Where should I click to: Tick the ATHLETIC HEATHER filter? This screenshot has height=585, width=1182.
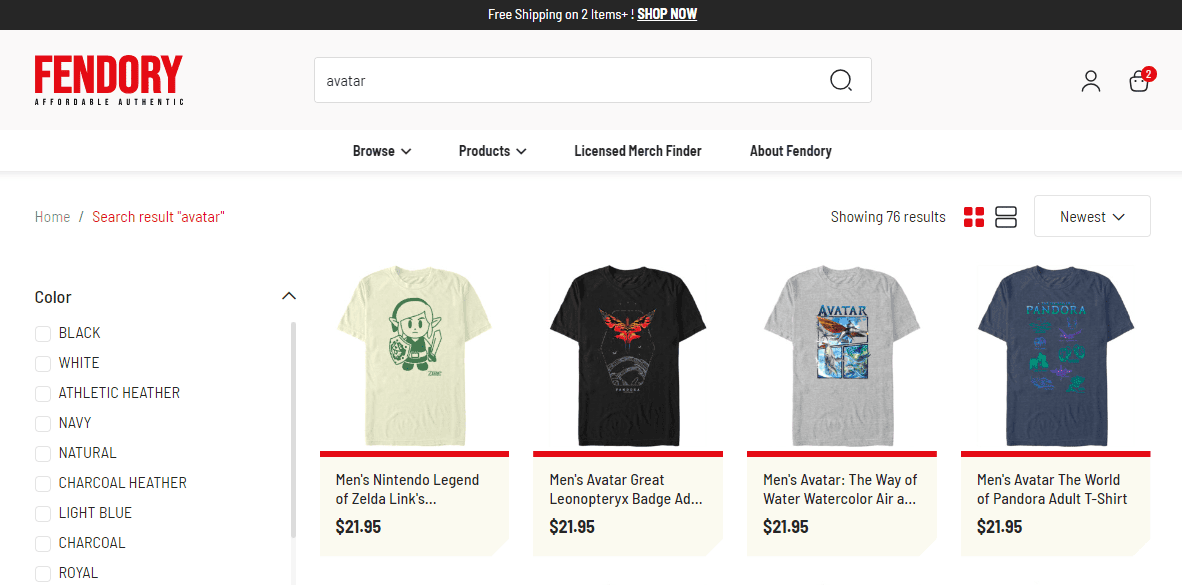tap(43, 393)
